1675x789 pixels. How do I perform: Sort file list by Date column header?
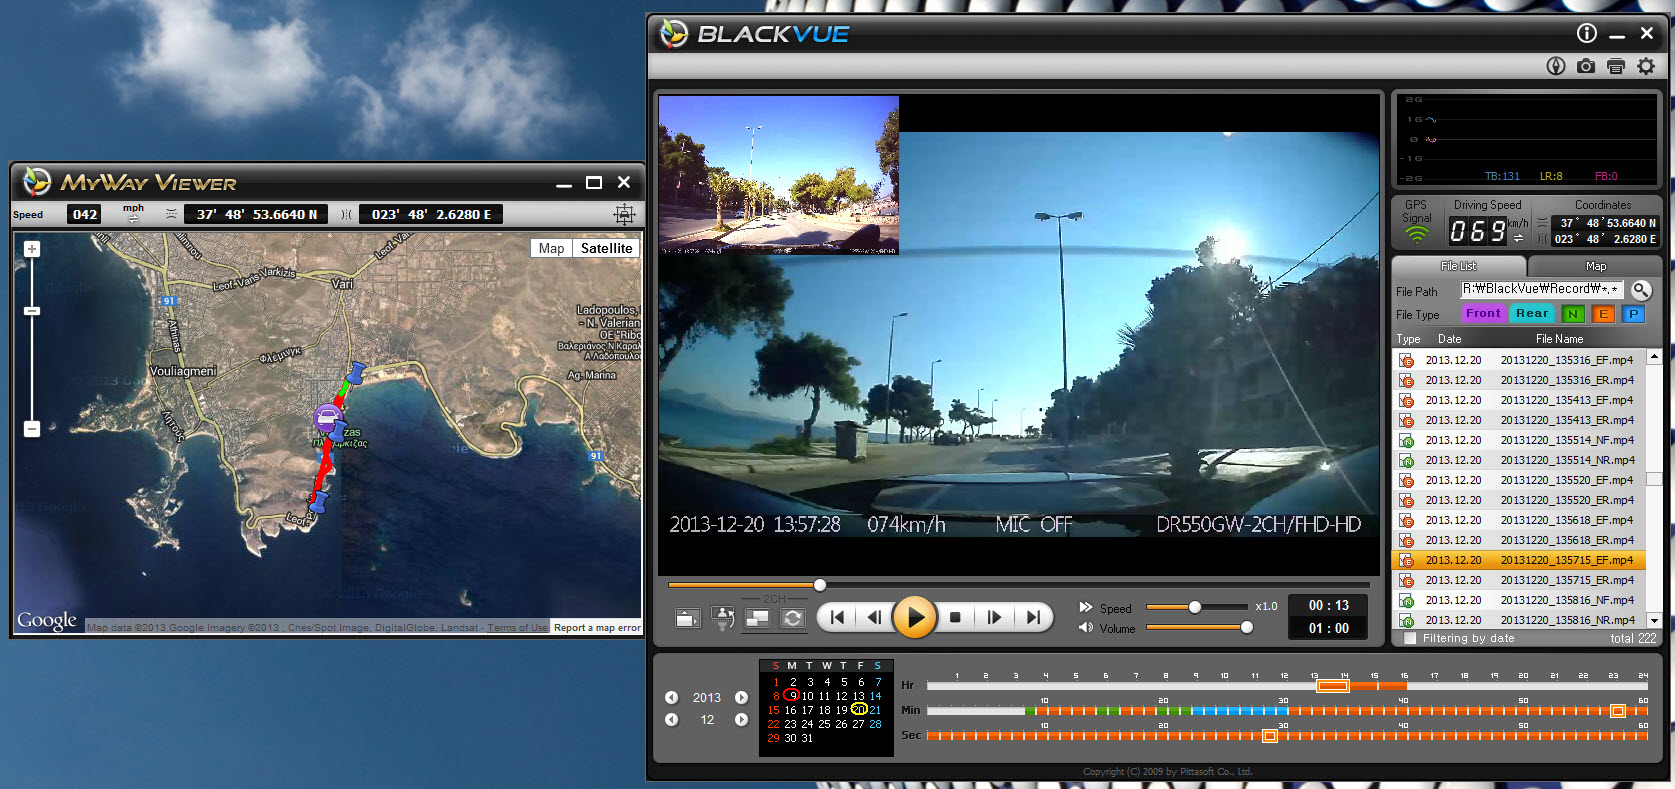1449,339
